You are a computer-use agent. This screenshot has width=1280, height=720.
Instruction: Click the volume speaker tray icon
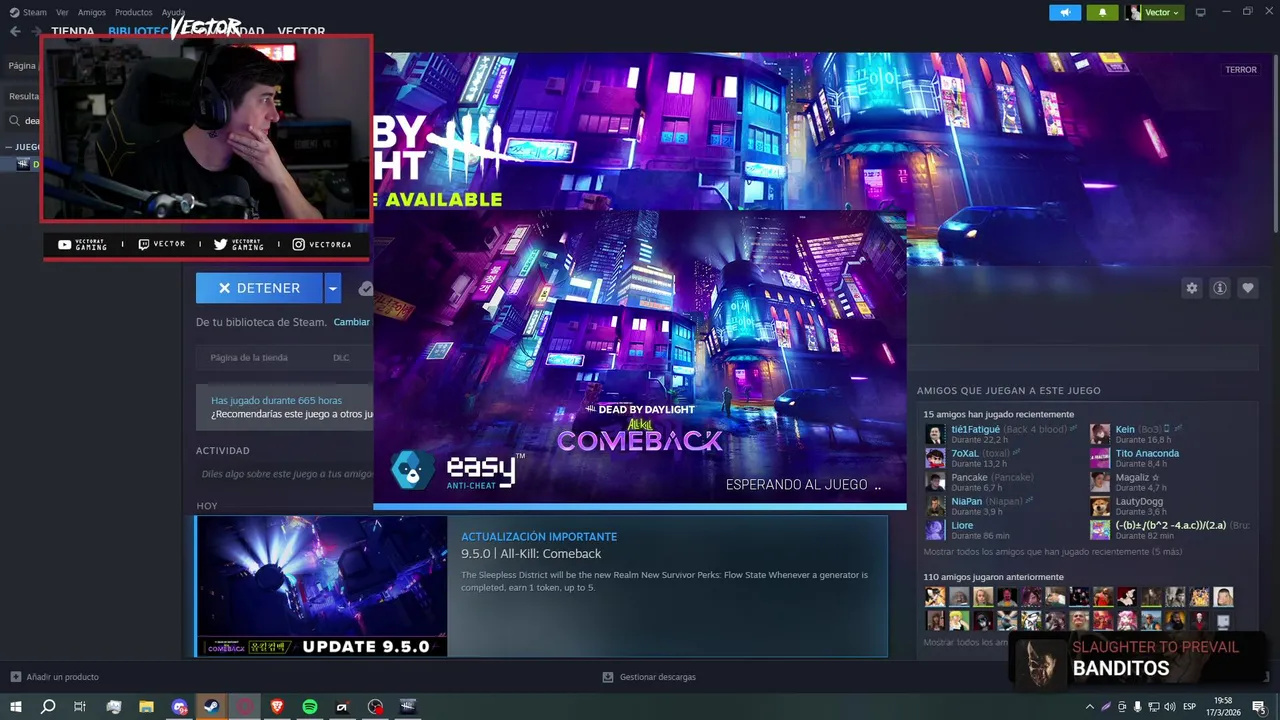point(1169,706)
